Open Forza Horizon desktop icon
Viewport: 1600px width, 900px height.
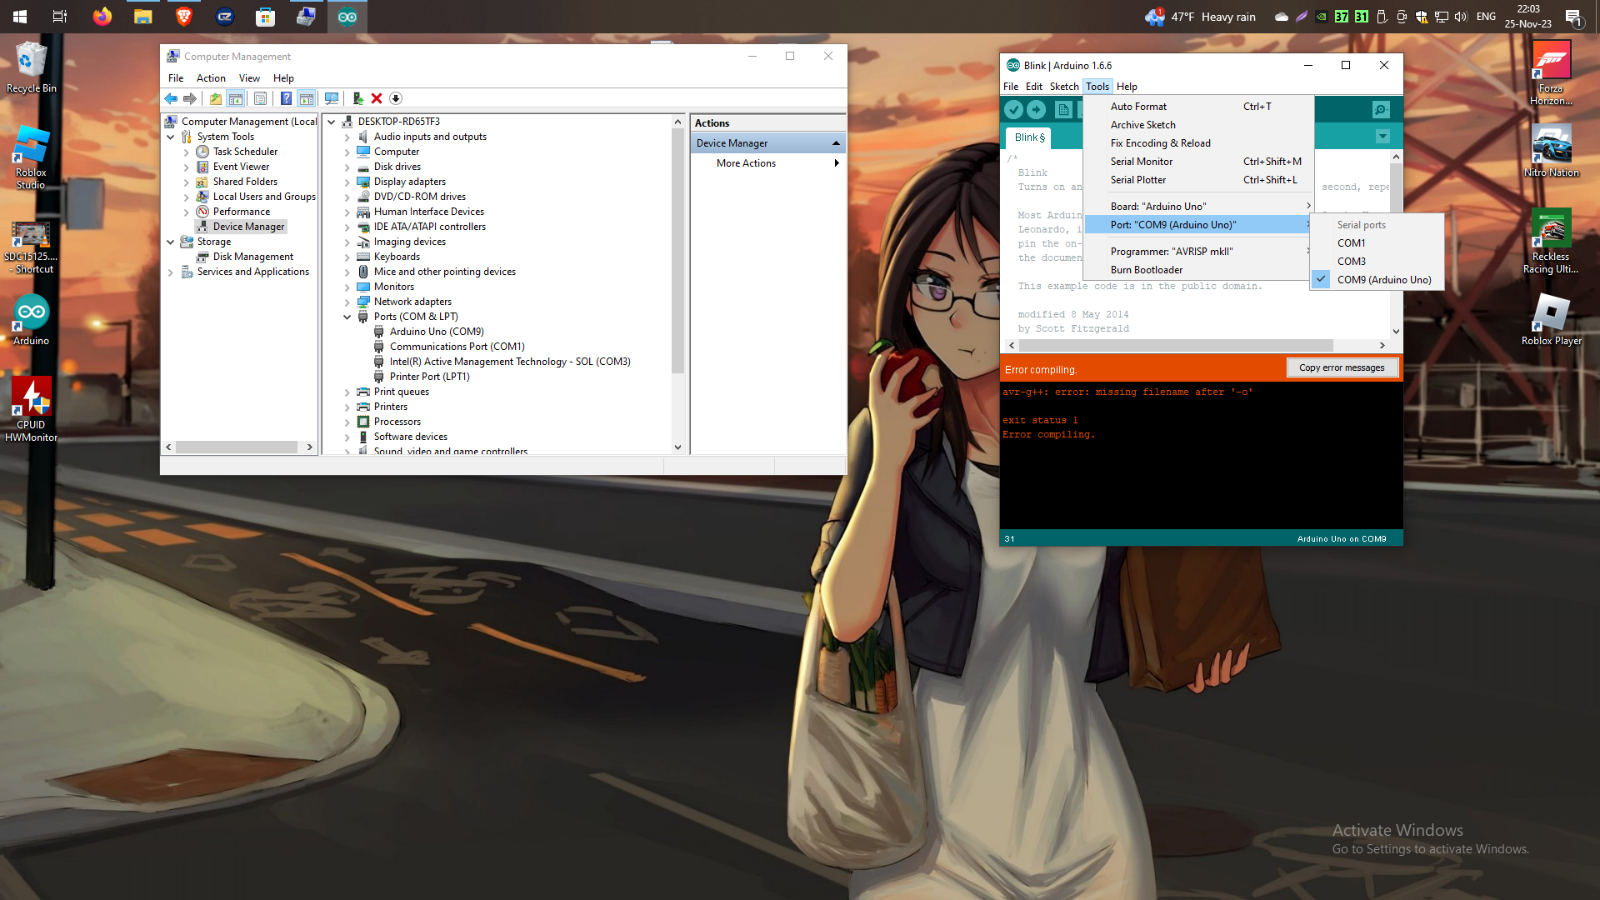(1551, 73)
